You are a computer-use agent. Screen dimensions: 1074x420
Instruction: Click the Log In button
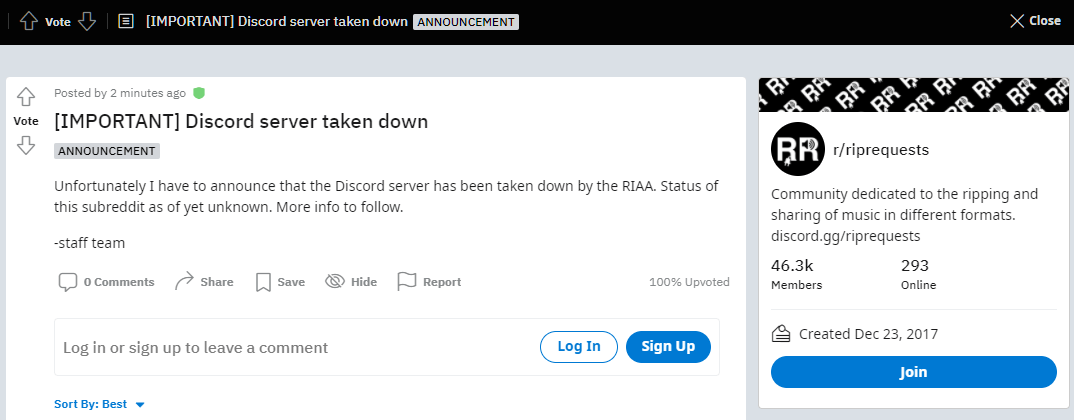[579, 347]
